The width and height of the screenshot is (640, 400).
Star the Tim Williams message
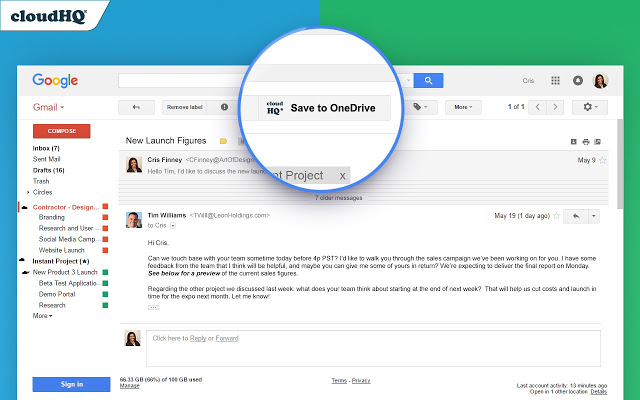pyautogui.click(x=556, y=216)
